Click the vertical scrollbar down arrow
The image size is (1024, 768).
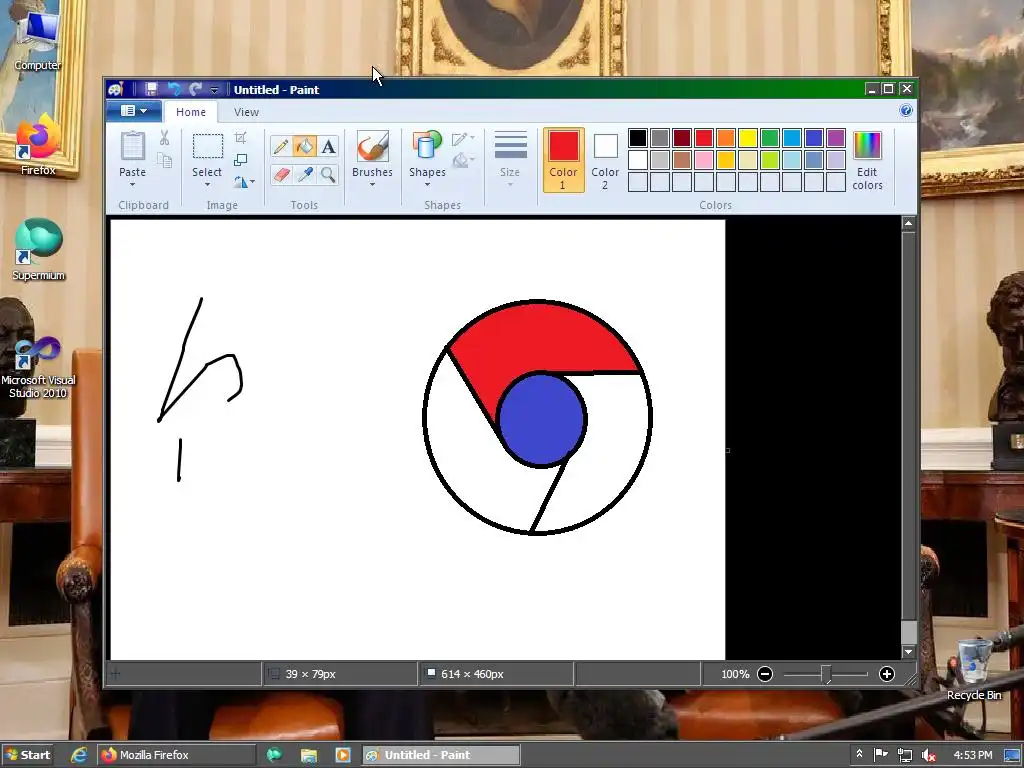pyautogui.click(x=908, y=652)
